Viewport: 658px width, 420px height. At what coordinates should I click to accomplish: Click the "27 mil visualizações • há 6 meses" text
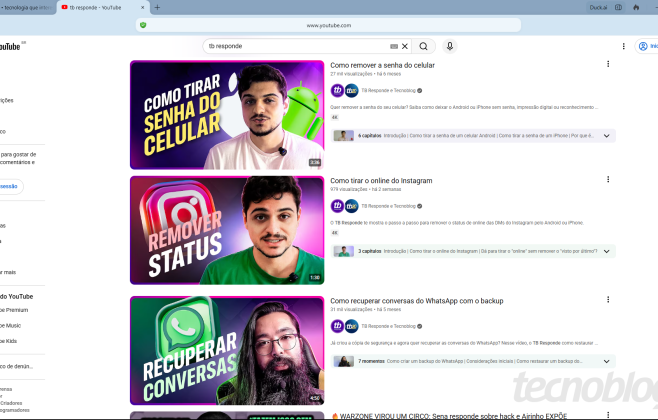click(366, 74)
